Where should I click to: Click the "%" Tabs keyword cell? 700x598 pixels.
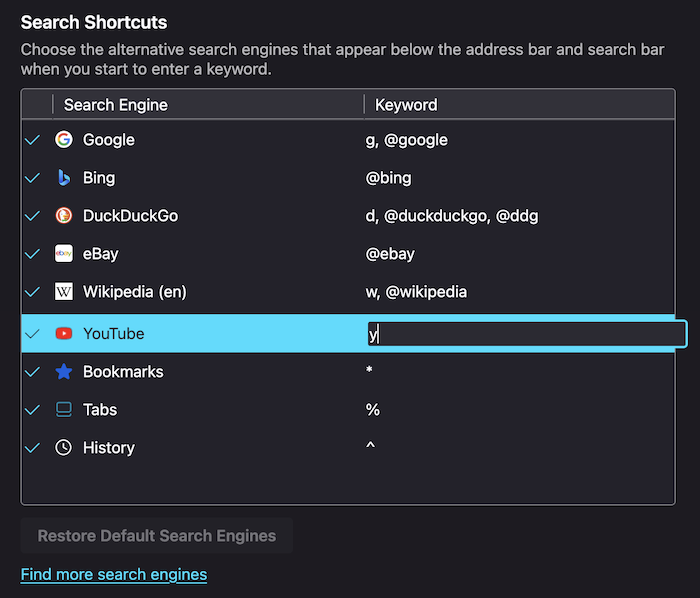pos(373,409)
